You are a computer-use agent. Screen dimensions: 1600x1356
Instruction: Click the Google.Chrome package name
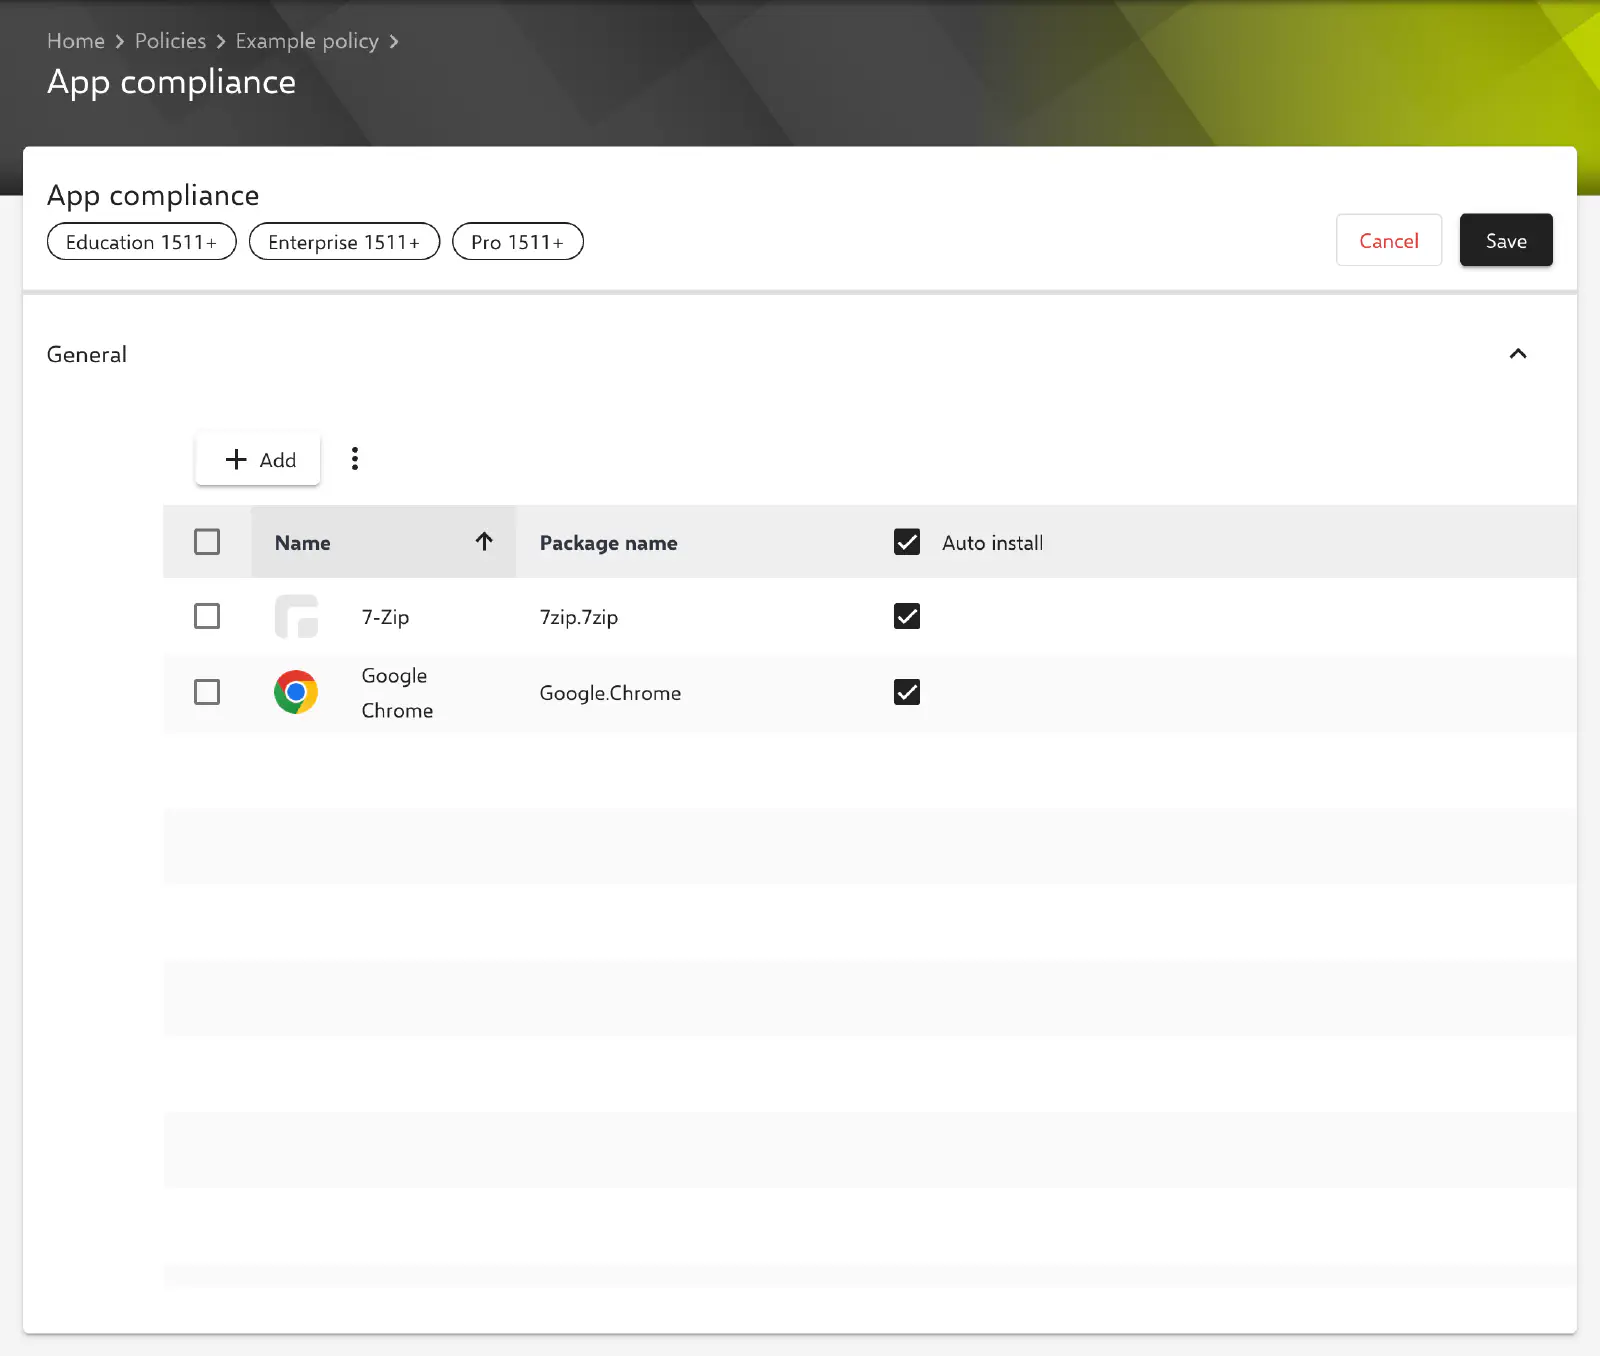pos(610,693)
